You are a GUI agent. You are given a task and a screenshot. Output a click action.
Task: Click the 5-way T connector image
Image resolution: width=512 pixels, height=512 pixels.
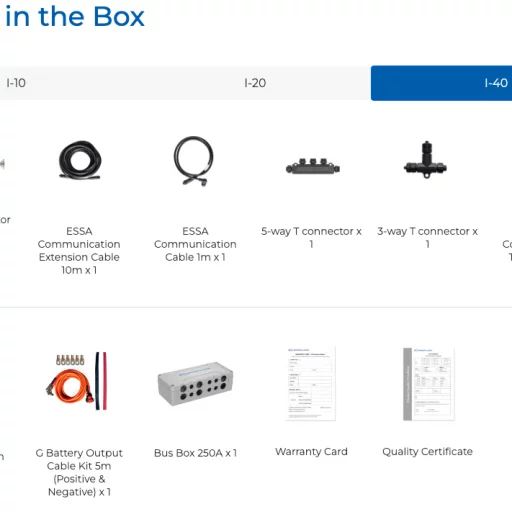(x=313, y=166)
